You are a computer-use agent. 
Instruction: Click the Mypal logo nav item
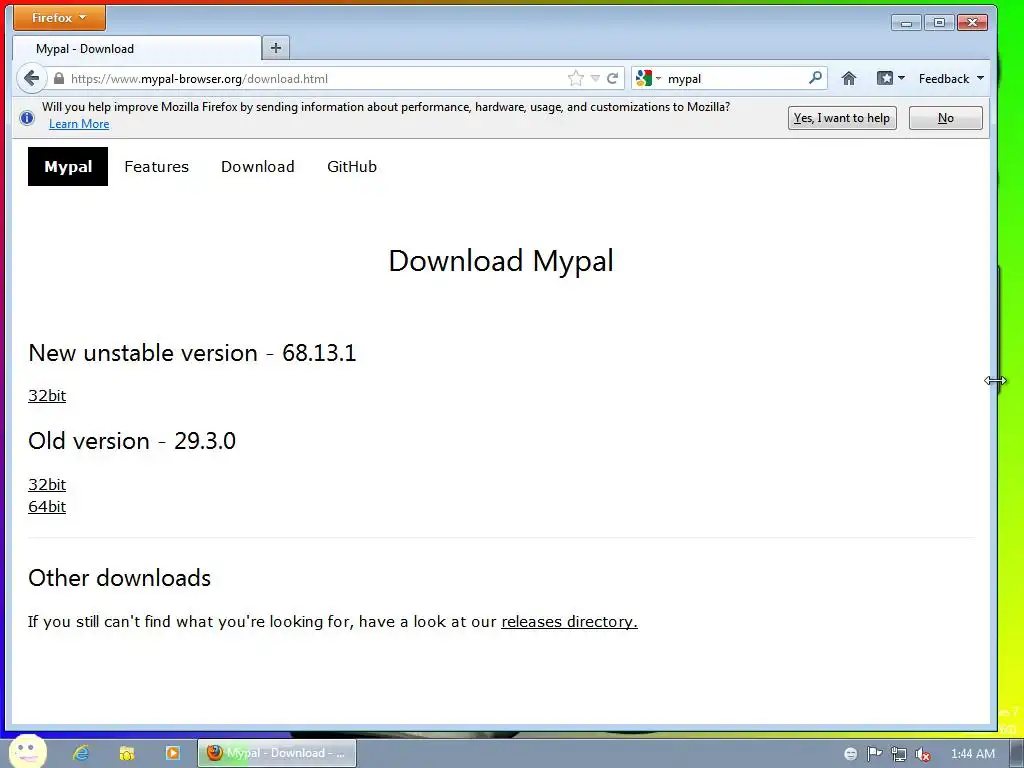(x=68, y=167)
